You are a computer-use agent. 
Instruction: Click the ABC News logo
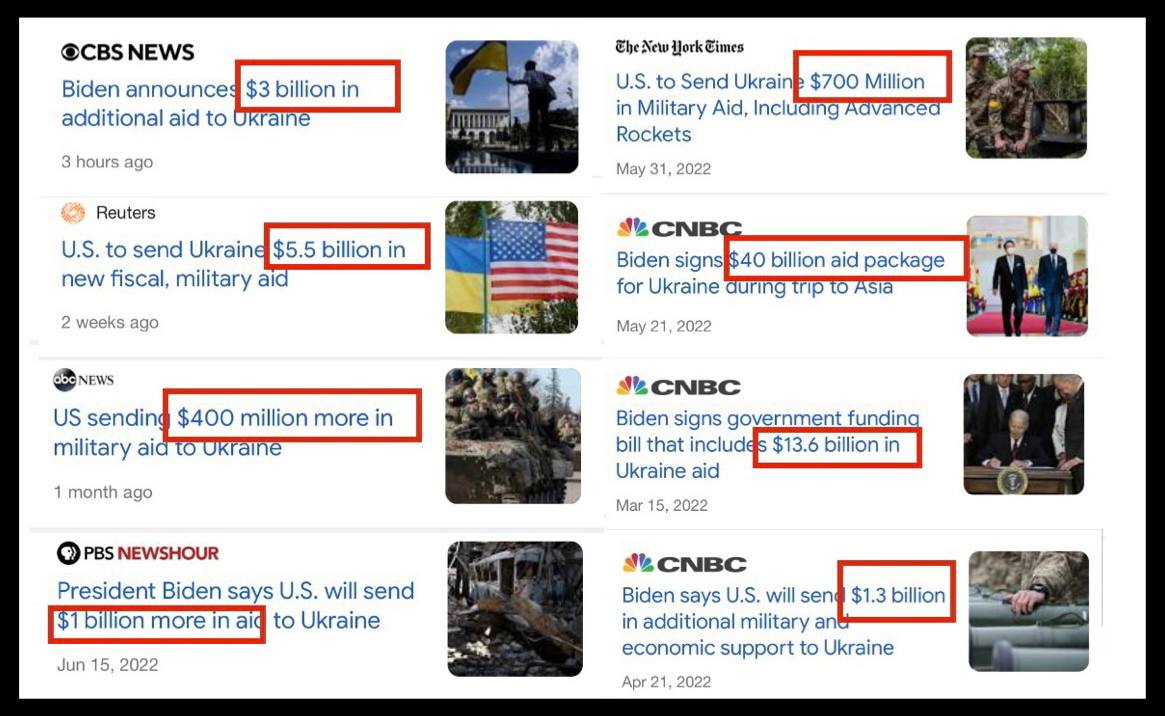pos(83,380)
